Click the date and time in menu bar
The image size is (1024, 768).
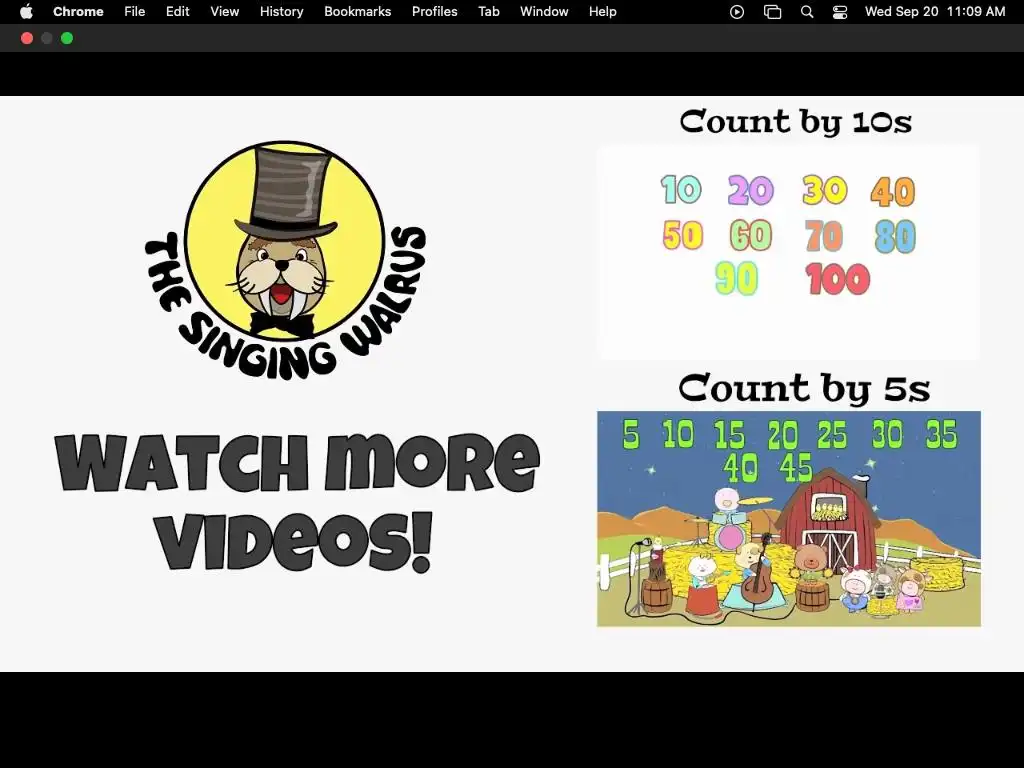click(935, 12)
